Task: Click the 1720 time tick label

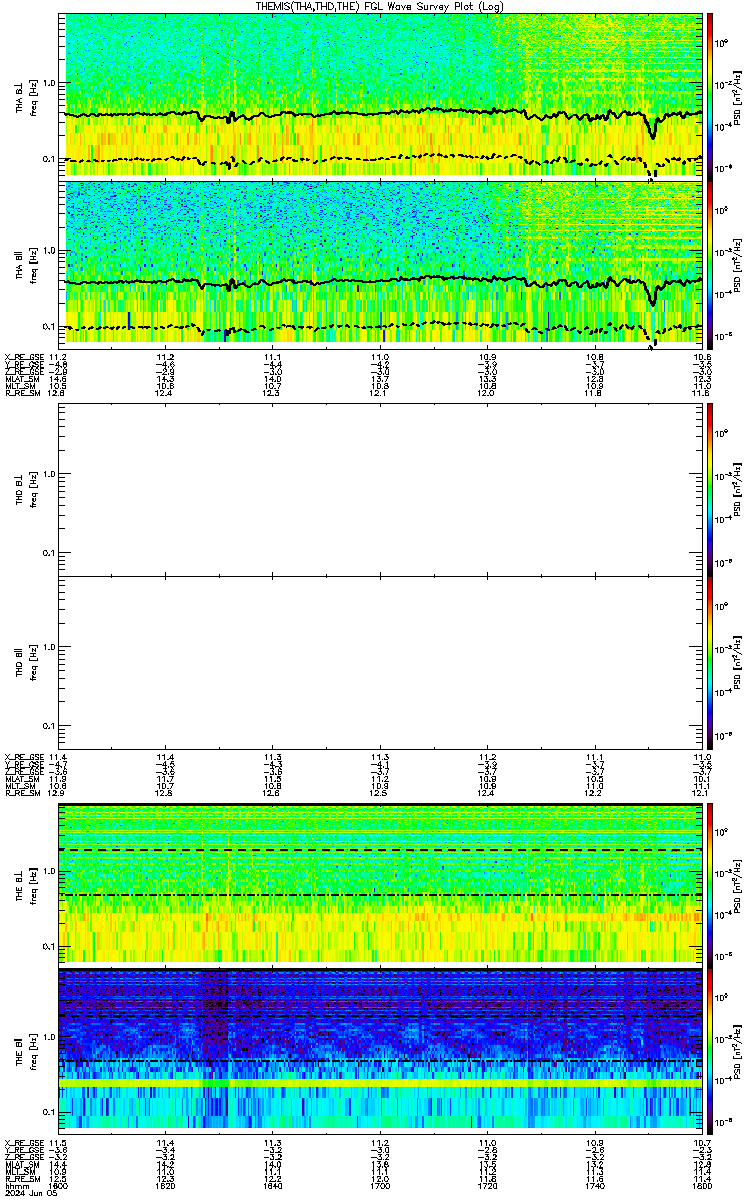Action: pos(486,1186)
